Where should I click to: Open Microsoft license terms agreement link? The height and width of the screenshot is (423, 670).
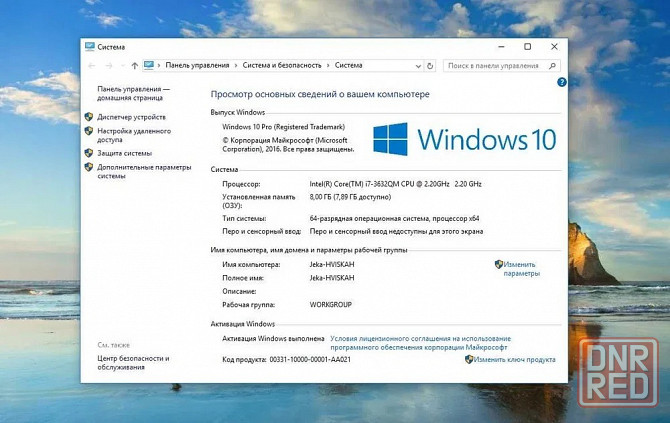pyautogui.click(x=420, y=343)
